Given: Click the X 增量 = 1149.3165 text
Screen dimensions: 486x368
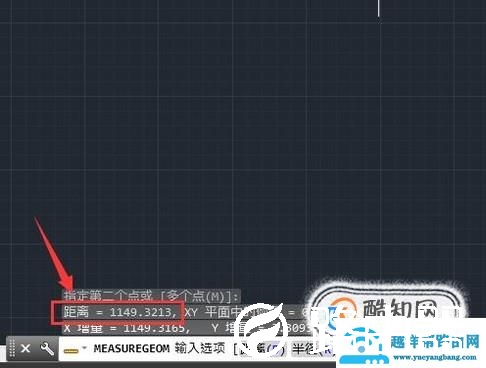Looking at the screenshot, I should coord(127,328).
